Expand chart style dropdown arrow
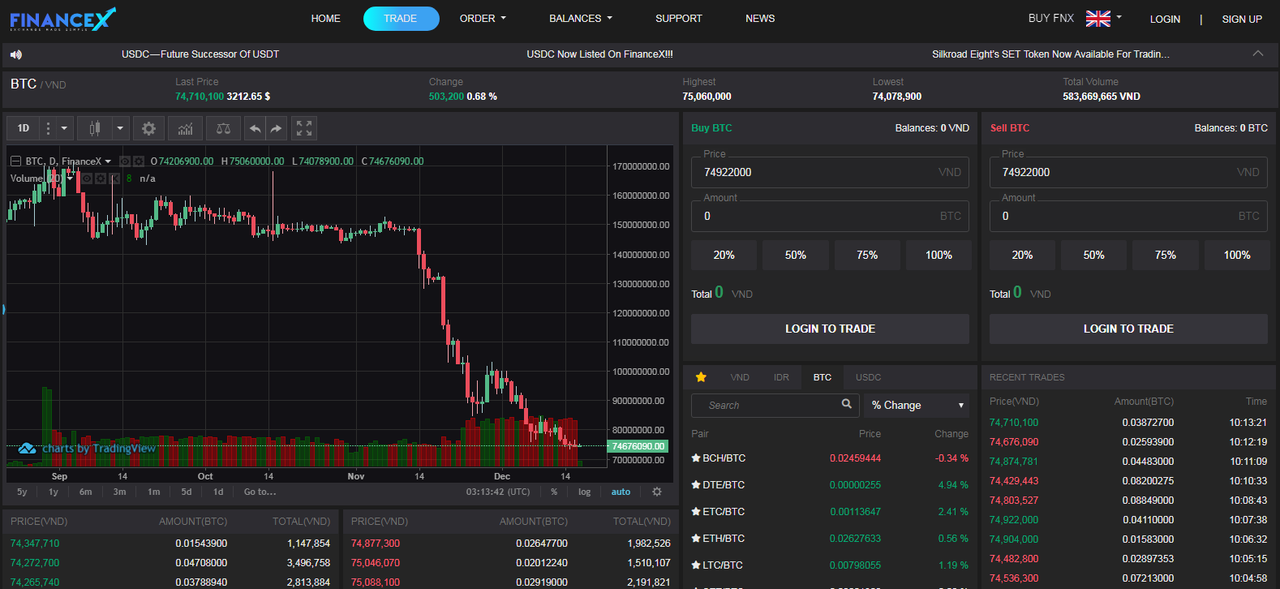Viewport: 1280px width, 589px height. click(121, 128)
